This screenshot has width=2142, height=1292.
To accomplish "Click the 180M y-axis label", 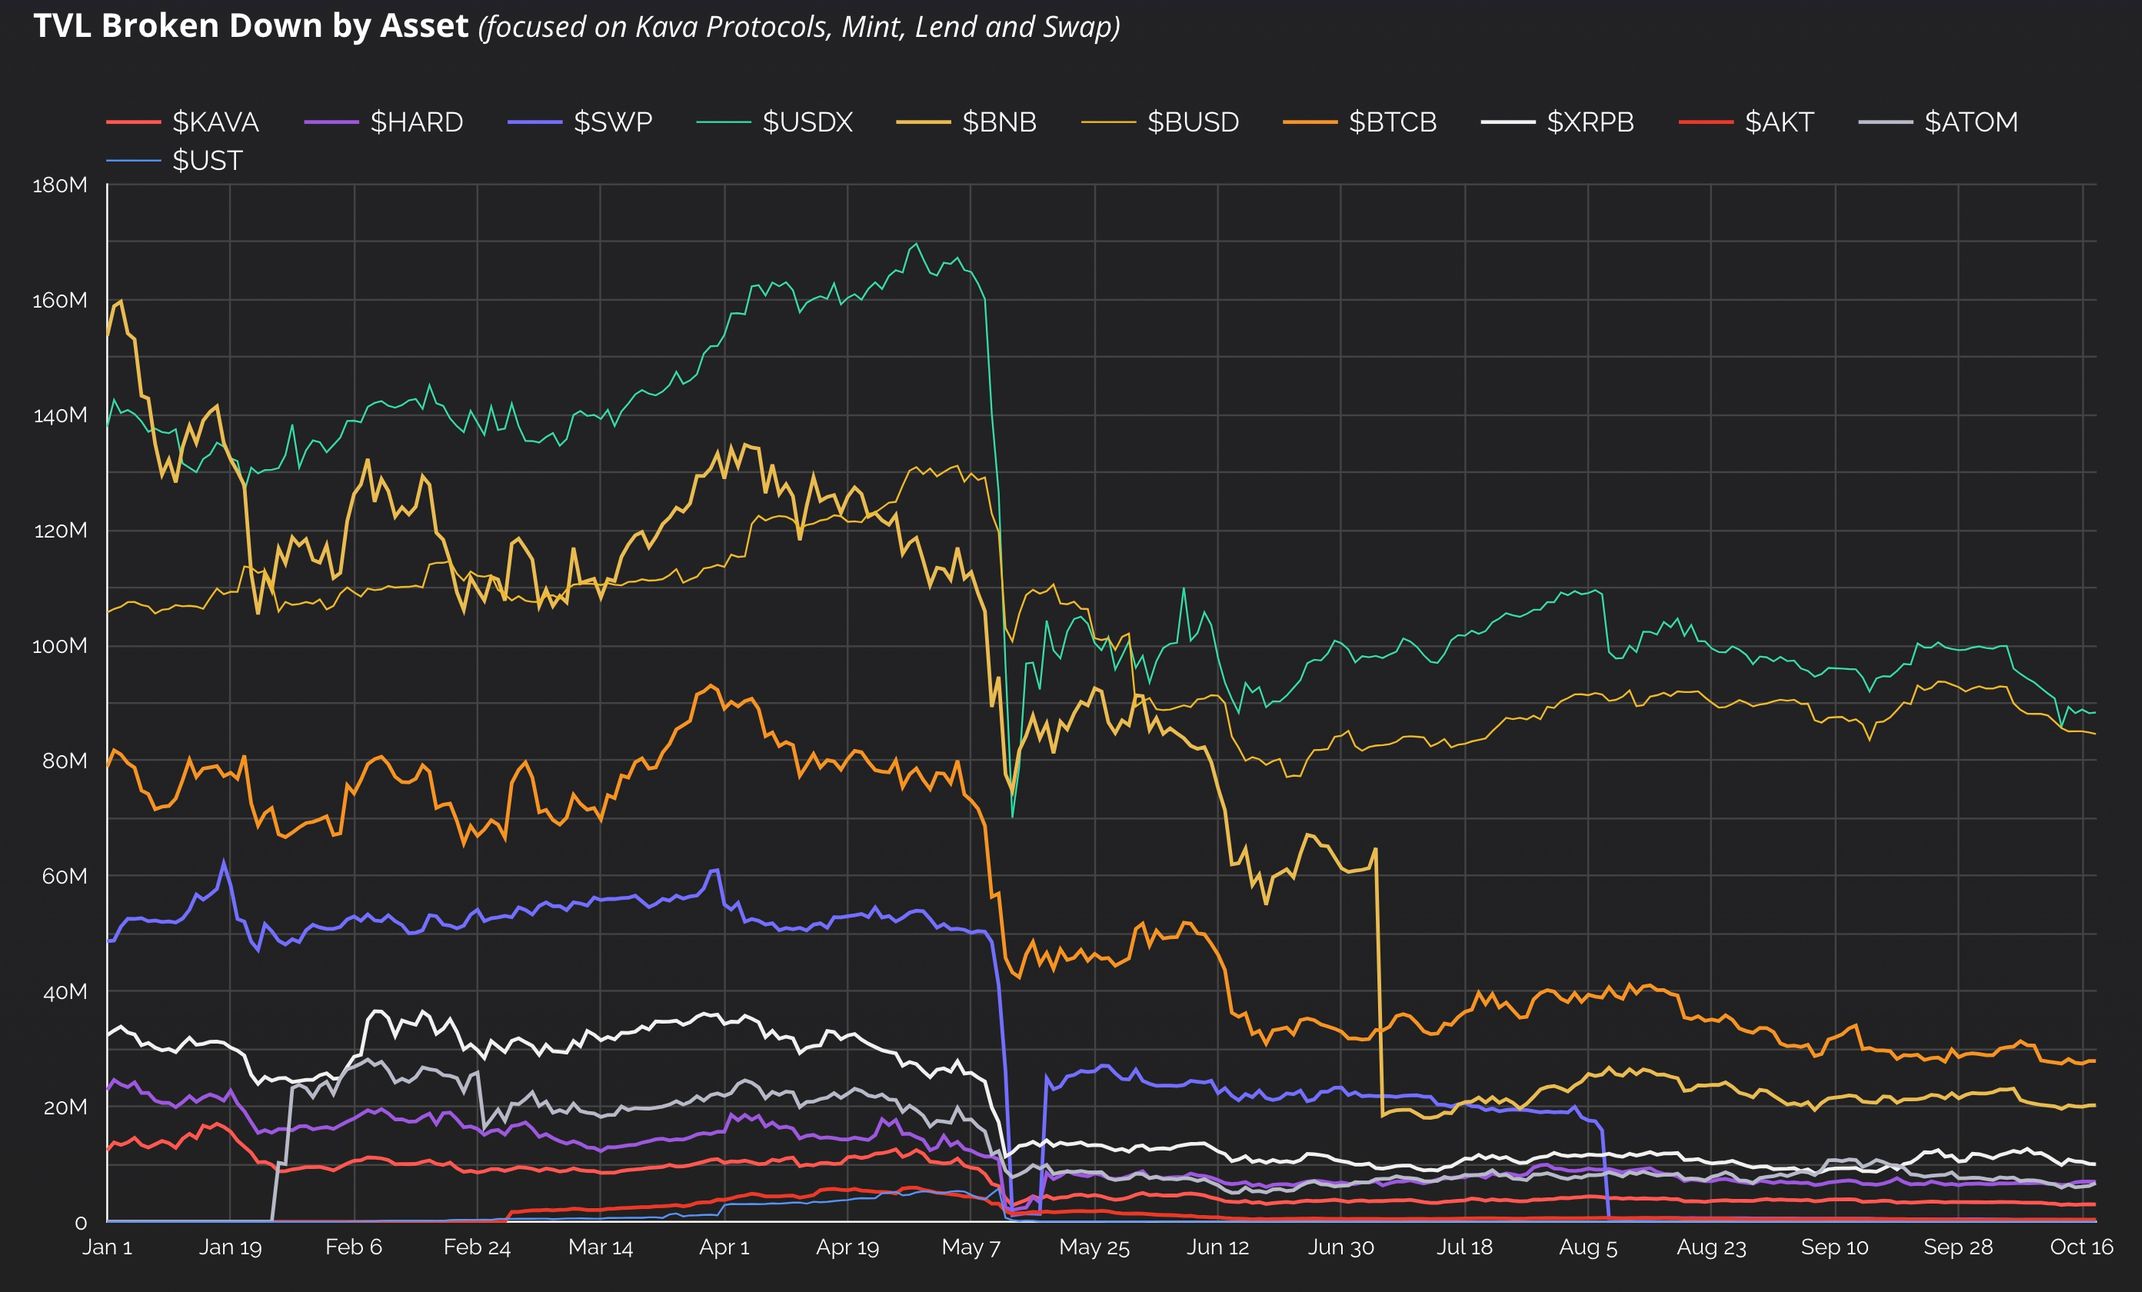I will (x=60, y=185).
